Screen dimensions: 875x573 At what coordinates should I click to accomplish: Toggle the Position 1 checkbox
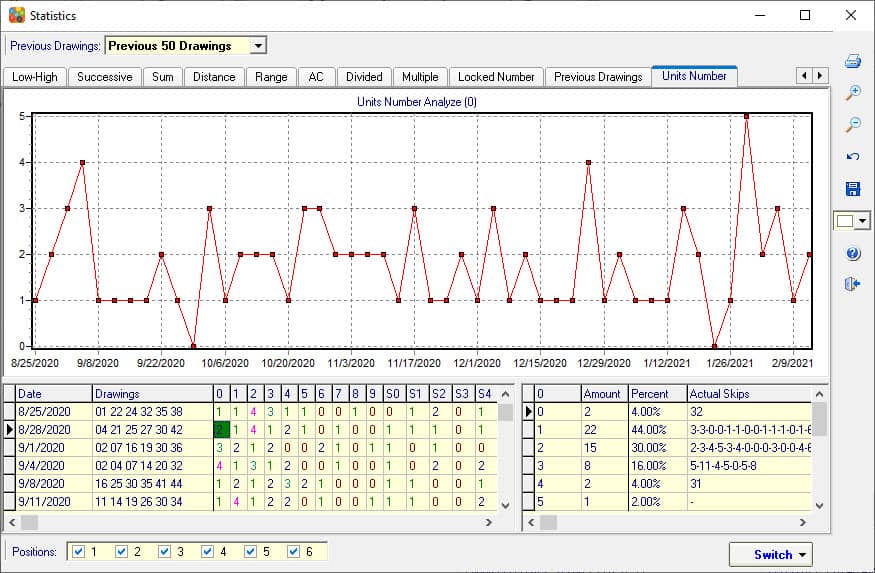point(79,551)
